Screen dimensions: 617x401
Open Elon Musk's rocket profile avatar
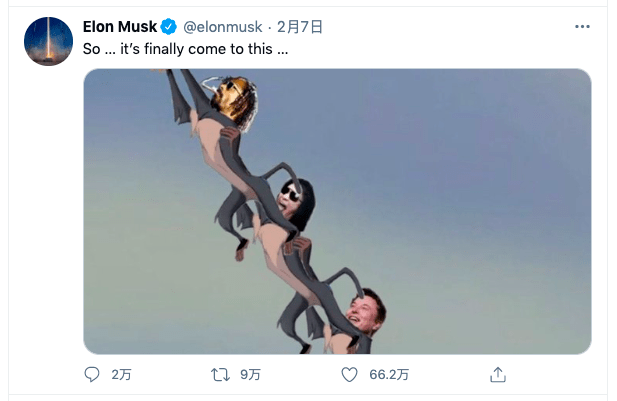[x=48, y=41]
